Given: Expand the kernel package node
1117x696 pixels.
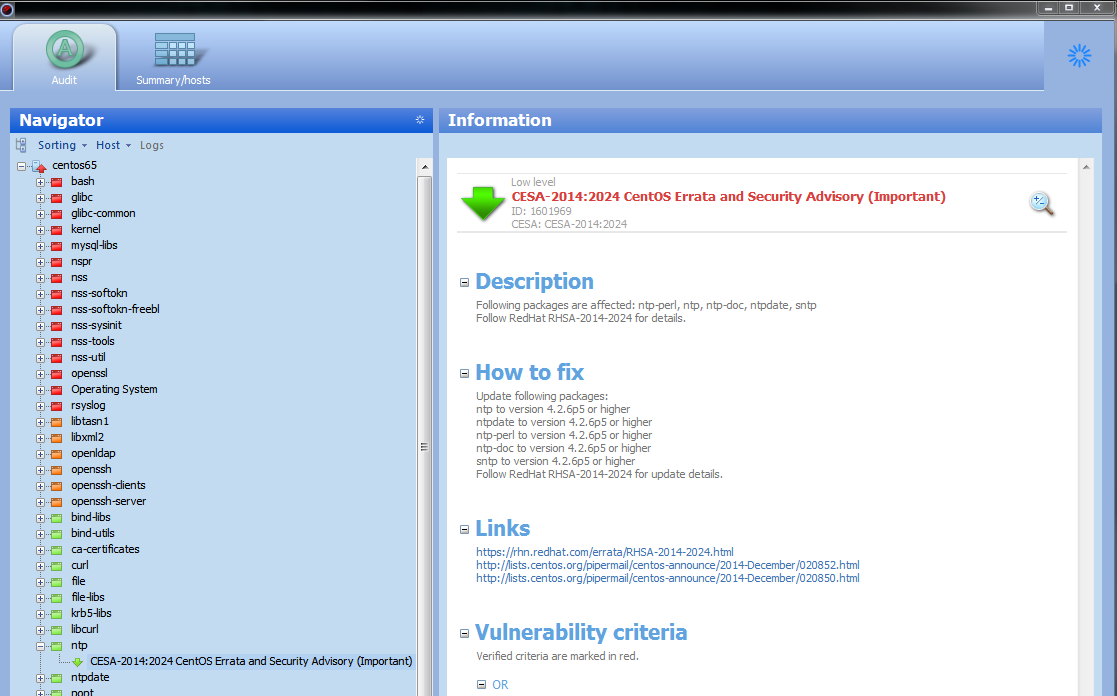Looking at the screenshot, I should tap(41, 230).
